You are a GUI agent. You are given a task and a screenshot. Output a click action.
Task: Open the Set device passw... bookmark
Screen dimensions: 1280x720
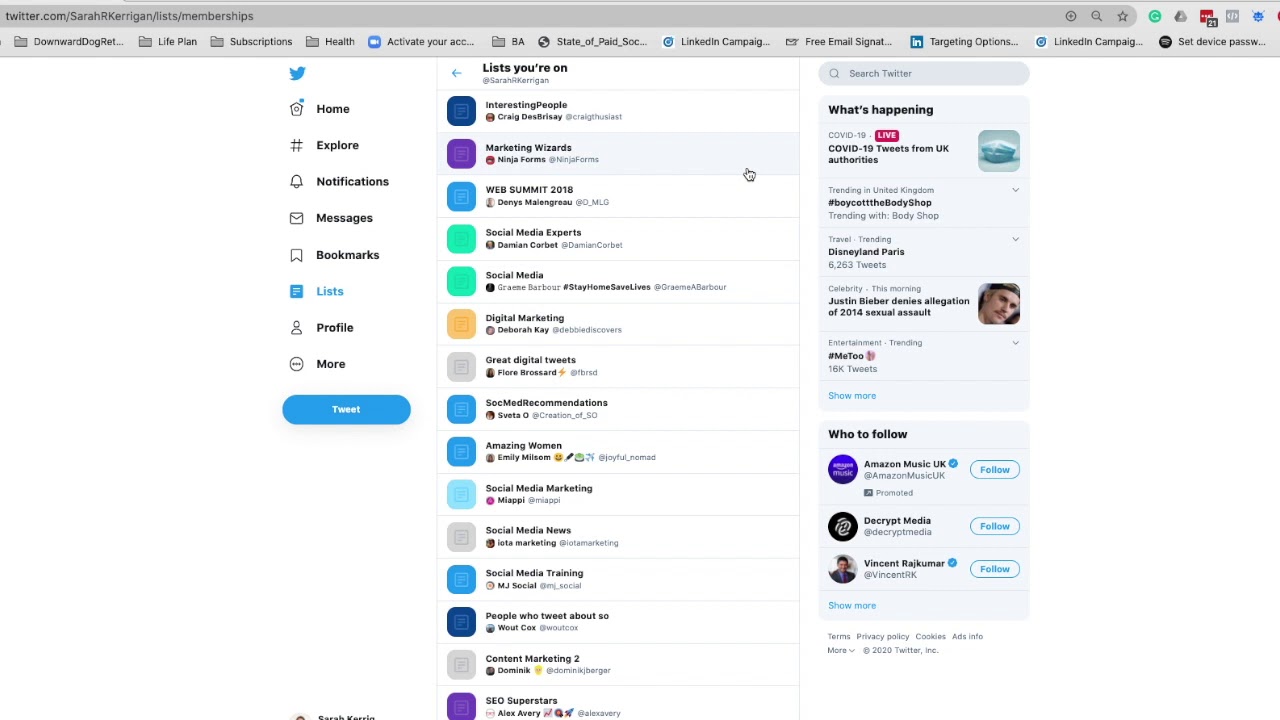point(1212,42)
